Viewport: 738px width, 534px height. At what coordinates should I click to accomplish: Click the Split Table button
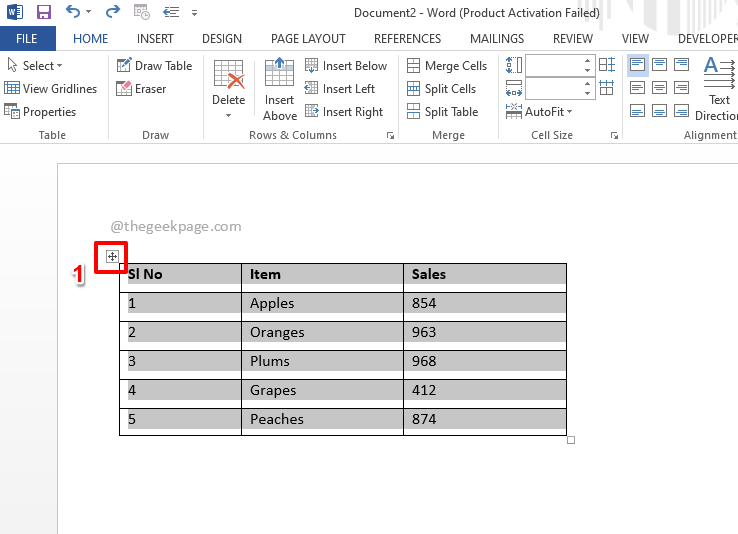coord(441,112)
